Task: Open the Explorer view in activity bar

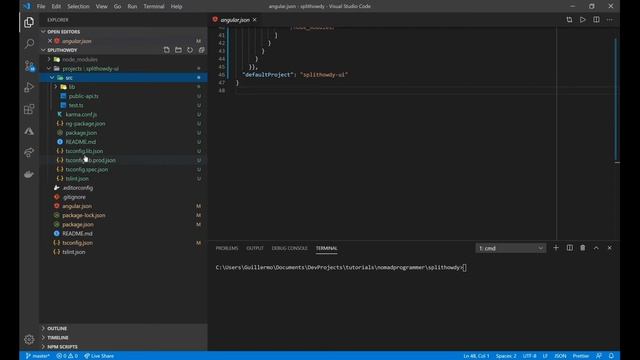Action: (29, 22)
